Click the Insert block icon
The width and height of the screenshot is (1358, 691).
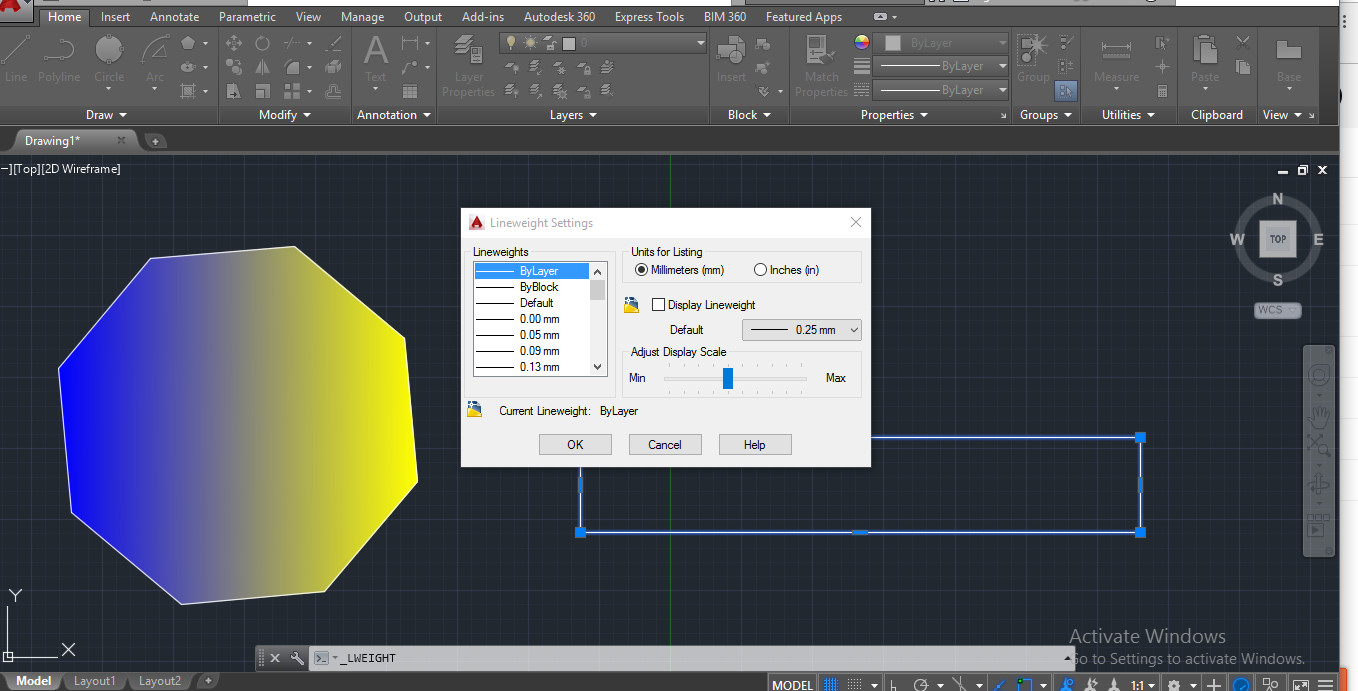(x=729, y=52)
